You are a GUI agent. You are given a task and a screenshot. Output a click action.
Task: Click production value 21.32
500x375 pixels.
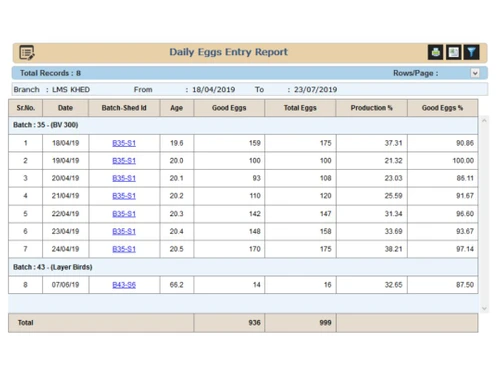click(x=393, y=161)
